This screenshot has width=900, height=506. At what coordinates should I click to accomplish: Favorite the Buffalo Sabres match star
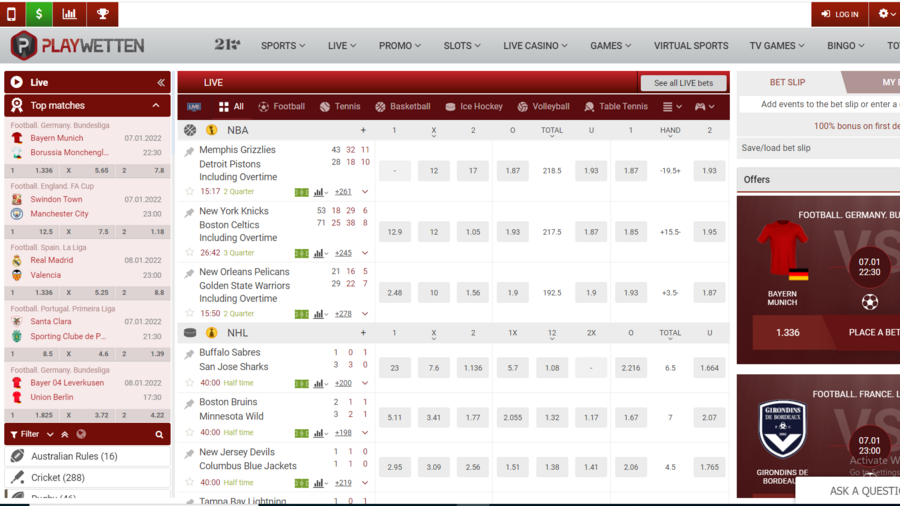[189, 383]
